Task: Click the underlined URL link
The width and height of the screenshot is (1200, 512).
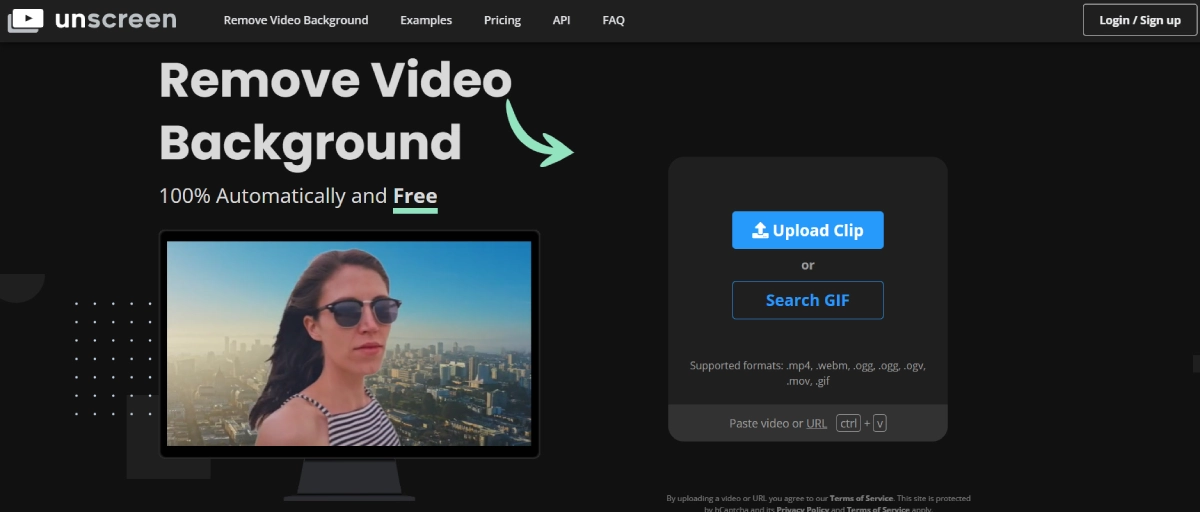Action: tap(816, 423)
